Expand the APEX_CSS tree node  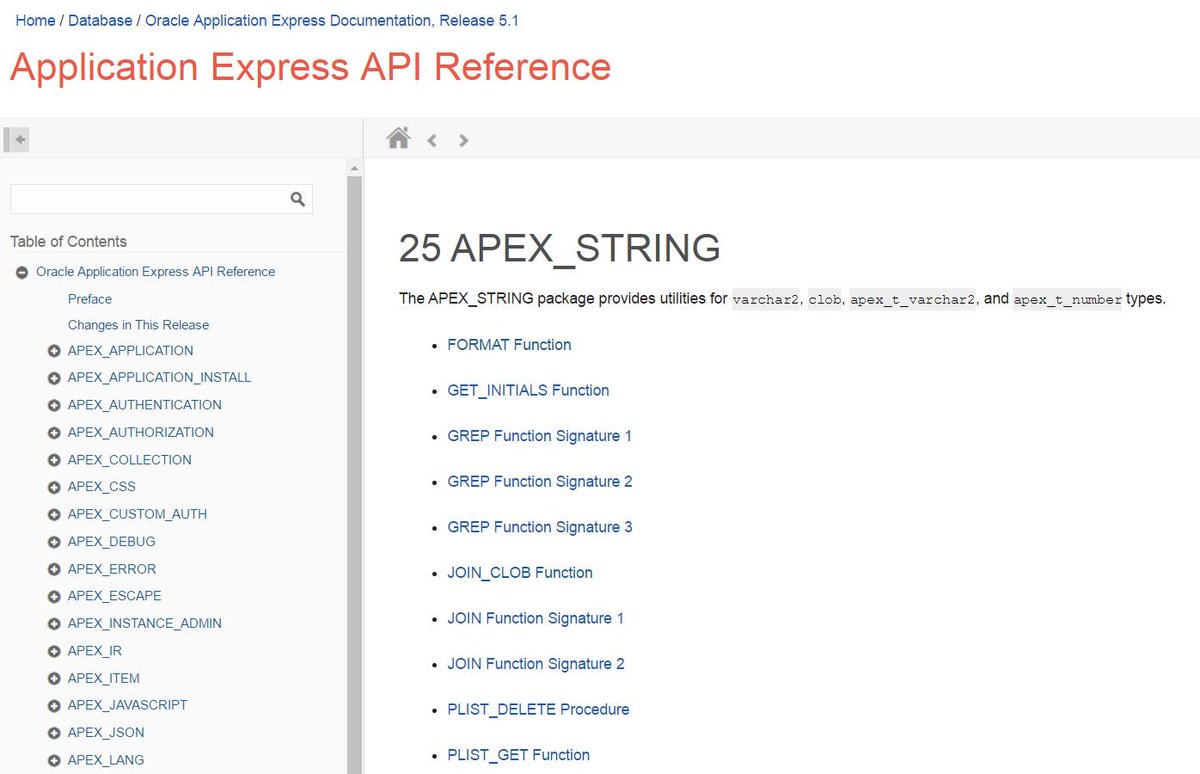(x=54, y=487)
